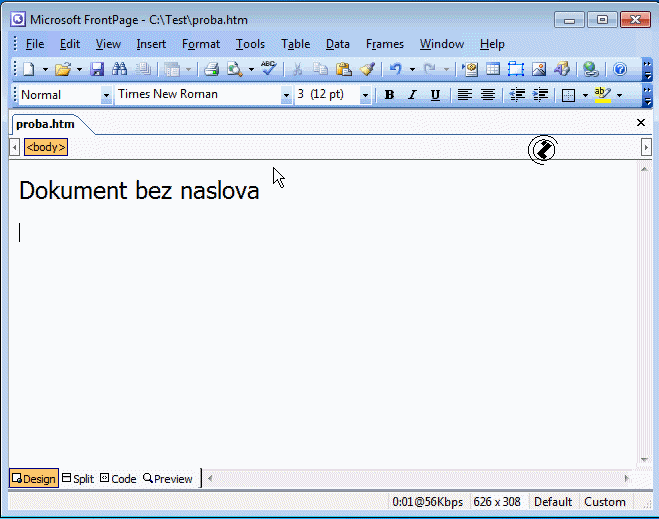The width and height of the screenshot is (659, 519).
Task: Click the 626 x 308 page size in status bar
Action: (497, 502)
